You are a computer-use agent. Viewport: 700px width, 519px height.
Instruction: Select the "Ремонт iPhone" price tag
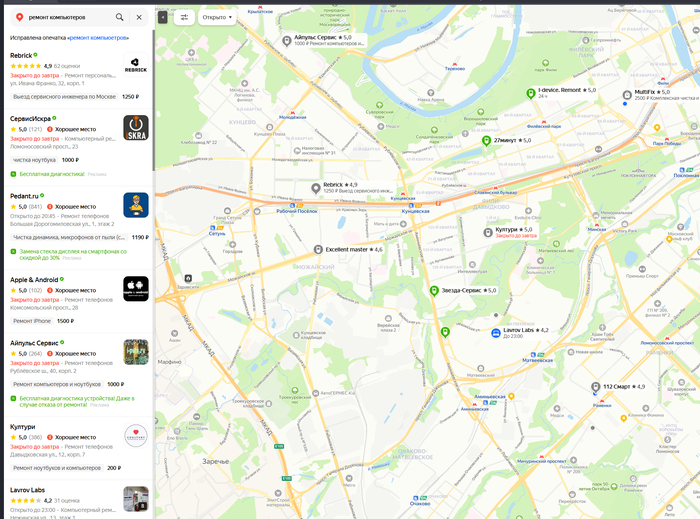point(31,321)
